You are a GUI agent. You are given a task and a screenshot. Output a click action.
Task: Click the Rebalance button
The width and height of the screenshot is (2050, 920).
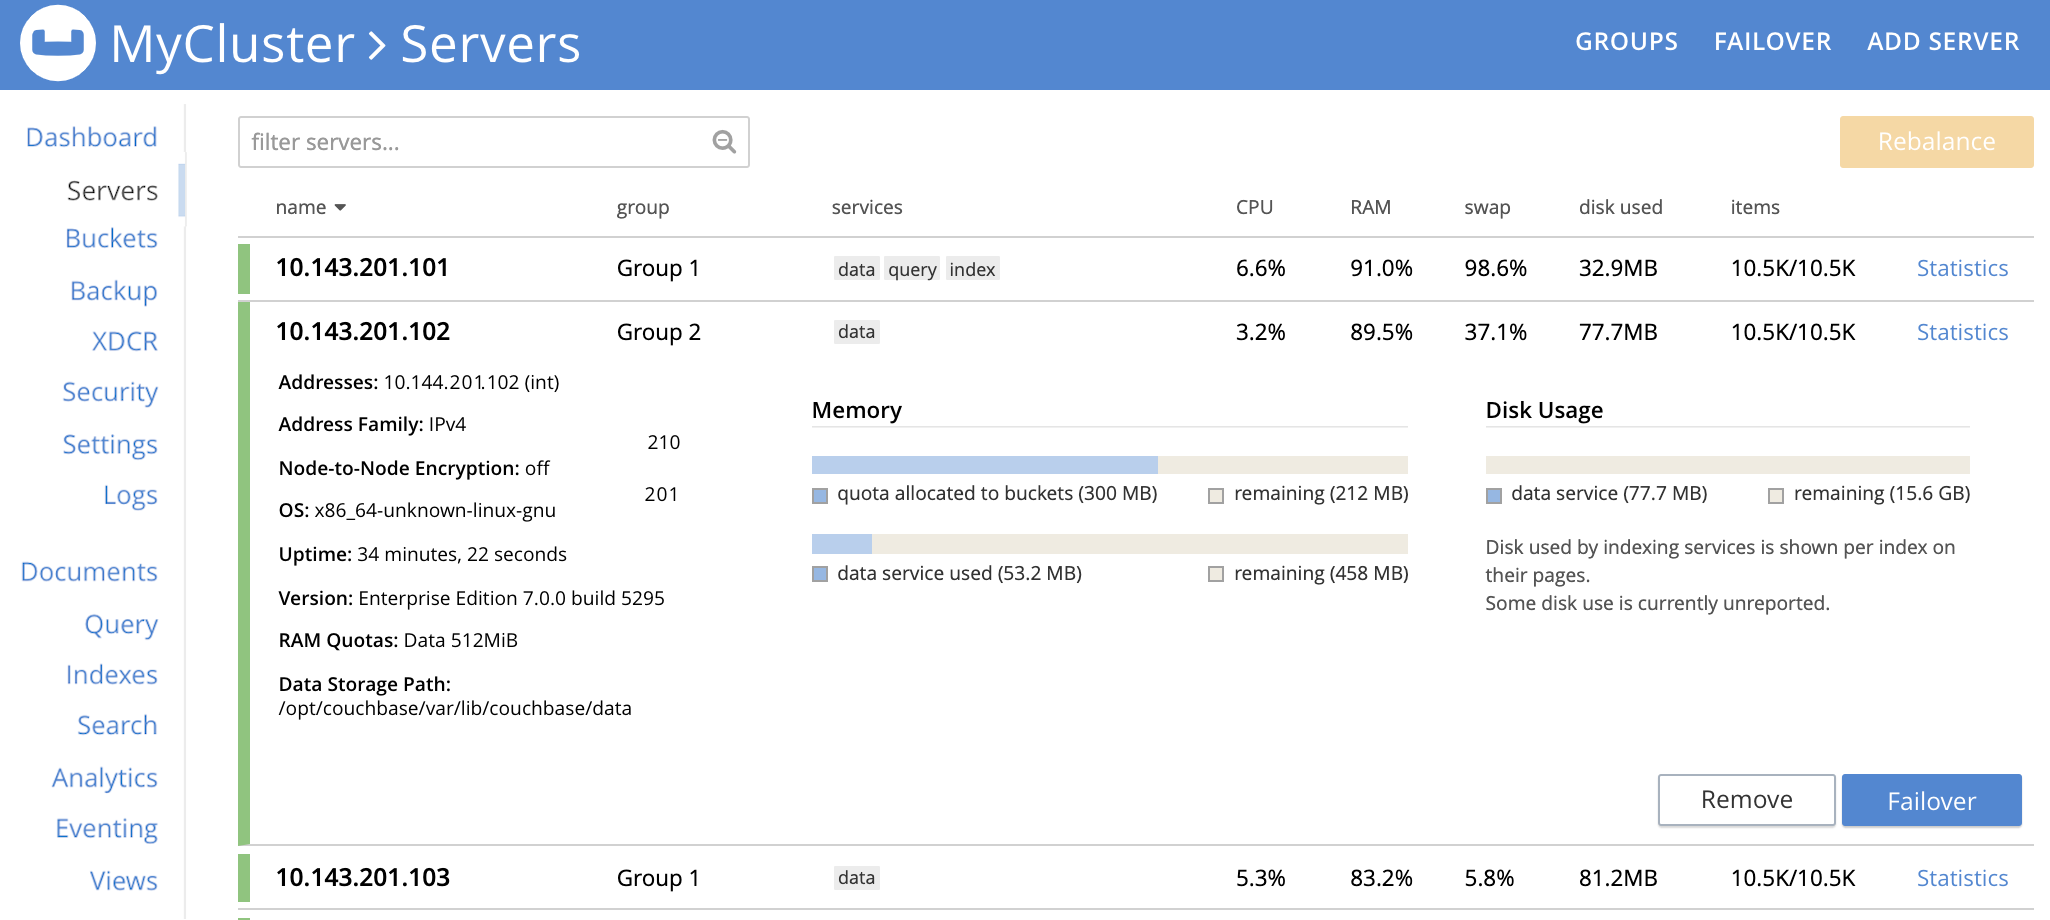(x=1936, y=141)
